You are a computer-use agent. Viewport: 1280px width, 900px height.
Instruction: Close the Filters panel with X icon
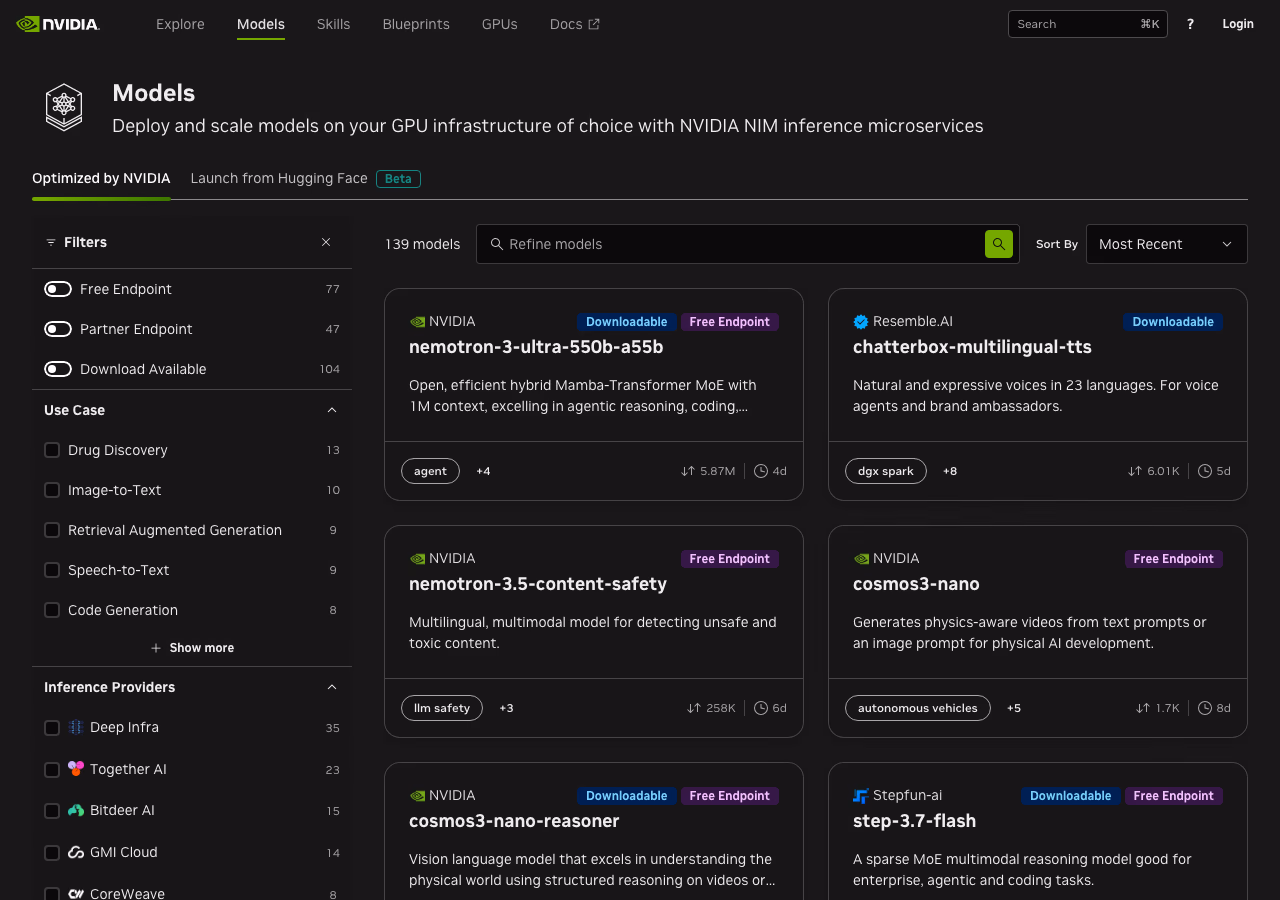pyautogui.click(x=326, y=242)
